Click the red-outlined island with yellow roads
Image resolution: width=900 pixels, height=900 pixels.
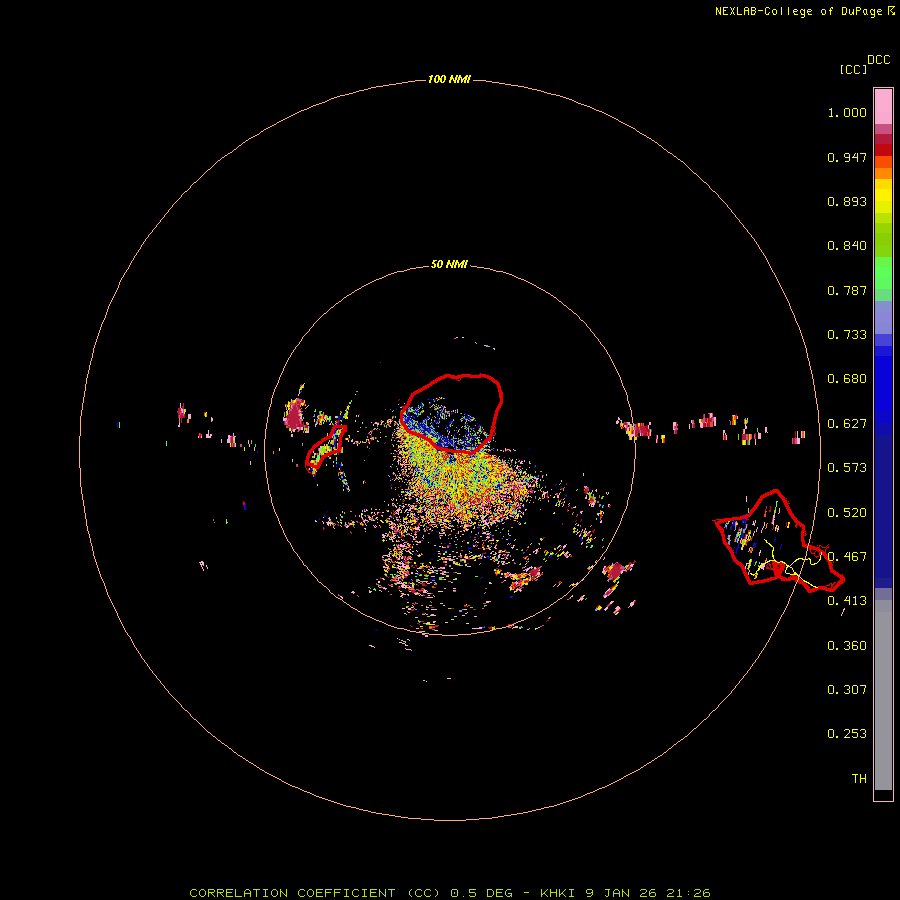click(778, 542)
